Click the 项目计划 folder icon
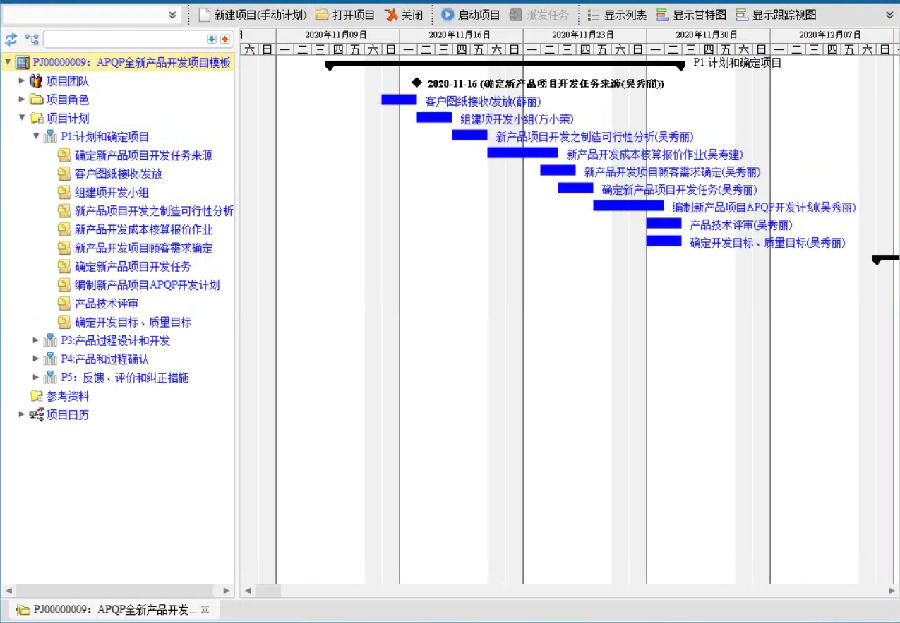Image resolution: width=900 pixels, height=623 pixels. [x=36, y=118]
